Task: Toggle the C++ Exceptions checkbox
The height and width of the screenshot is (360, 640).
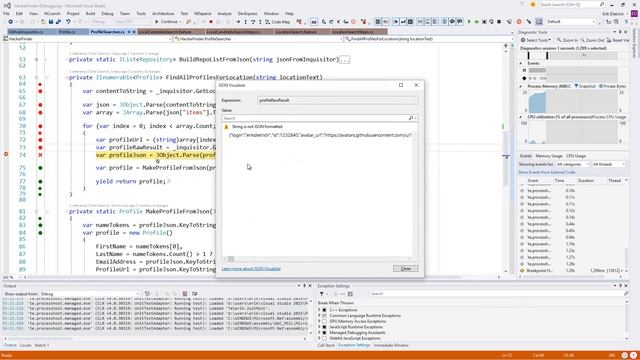Action: pos(324,310)
